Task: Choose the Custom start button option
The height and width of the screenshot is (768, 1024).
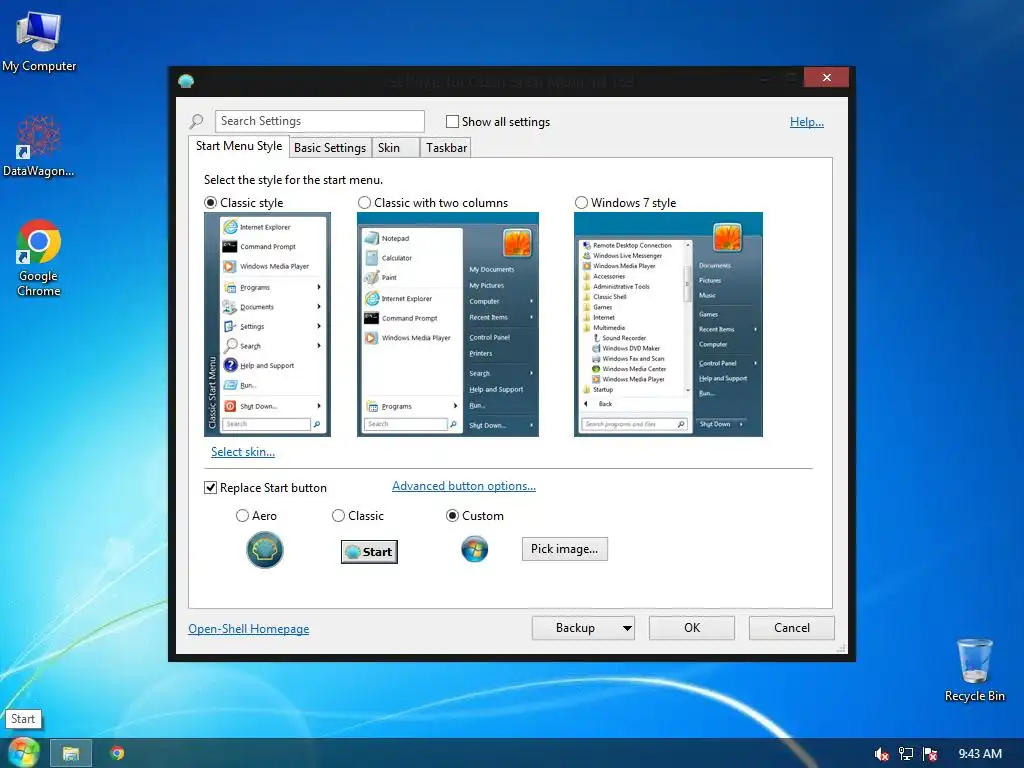Action: click(x=452, y=516)
